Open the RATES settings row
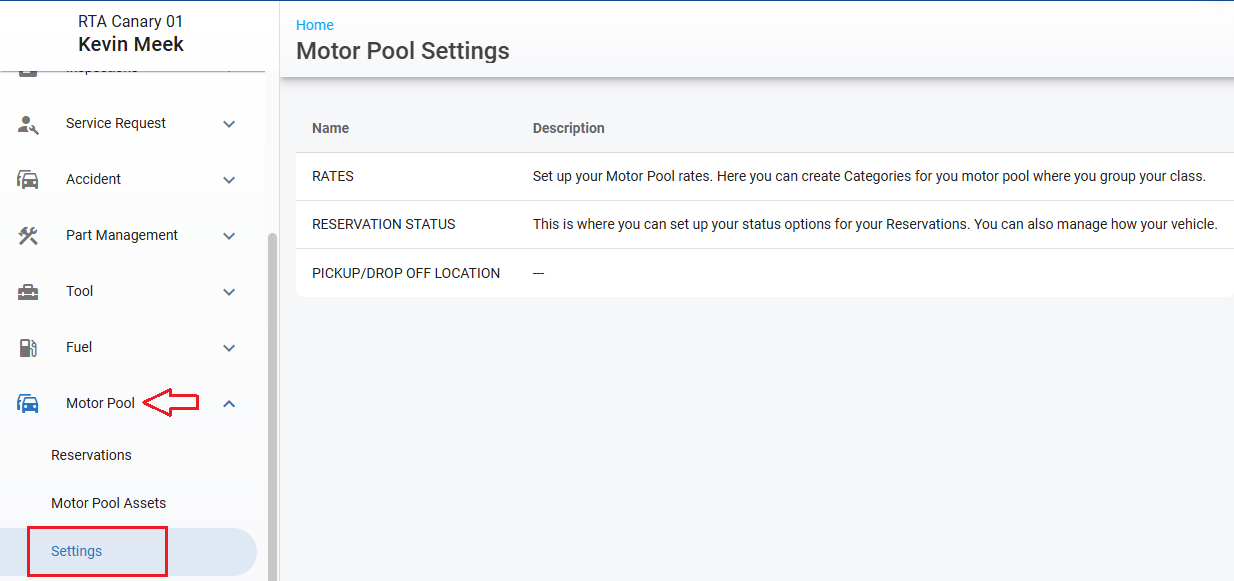Viewport: 1234px width, 581px height. tap(333, 176)
